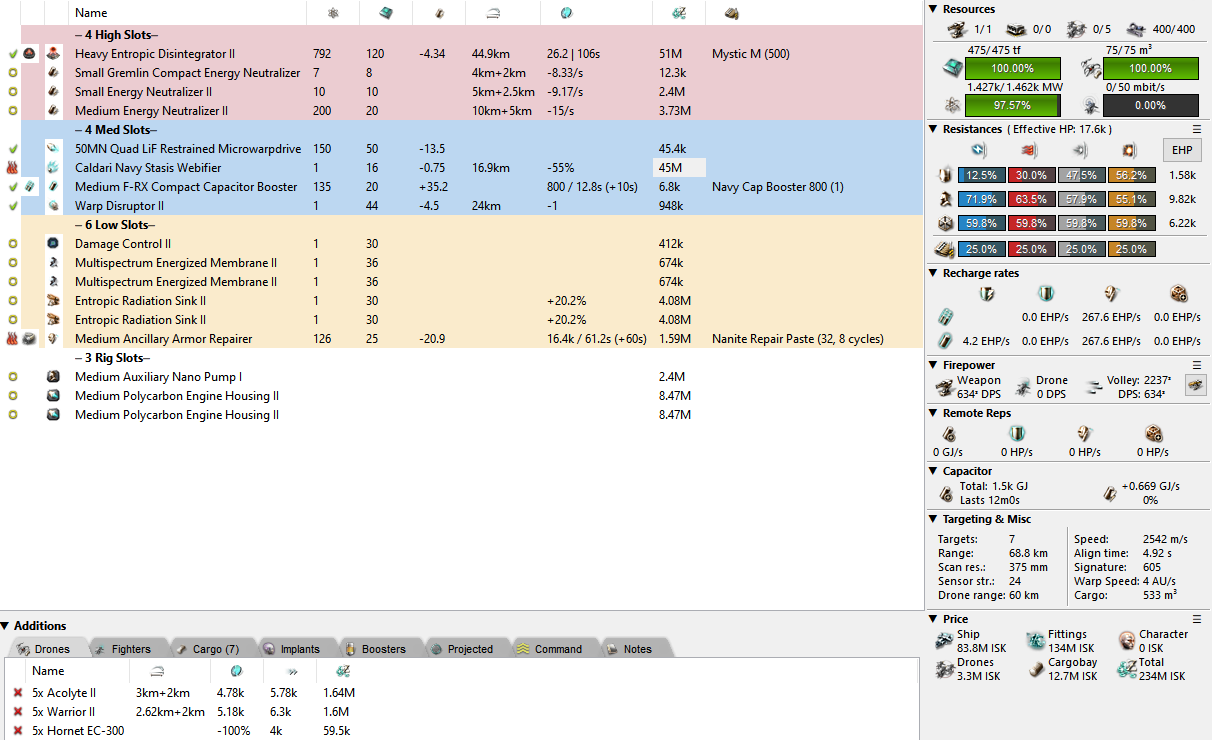Switch to the Cargo (7) tab
Screen dimensions: 1212x740
click(x=208, y=649)
